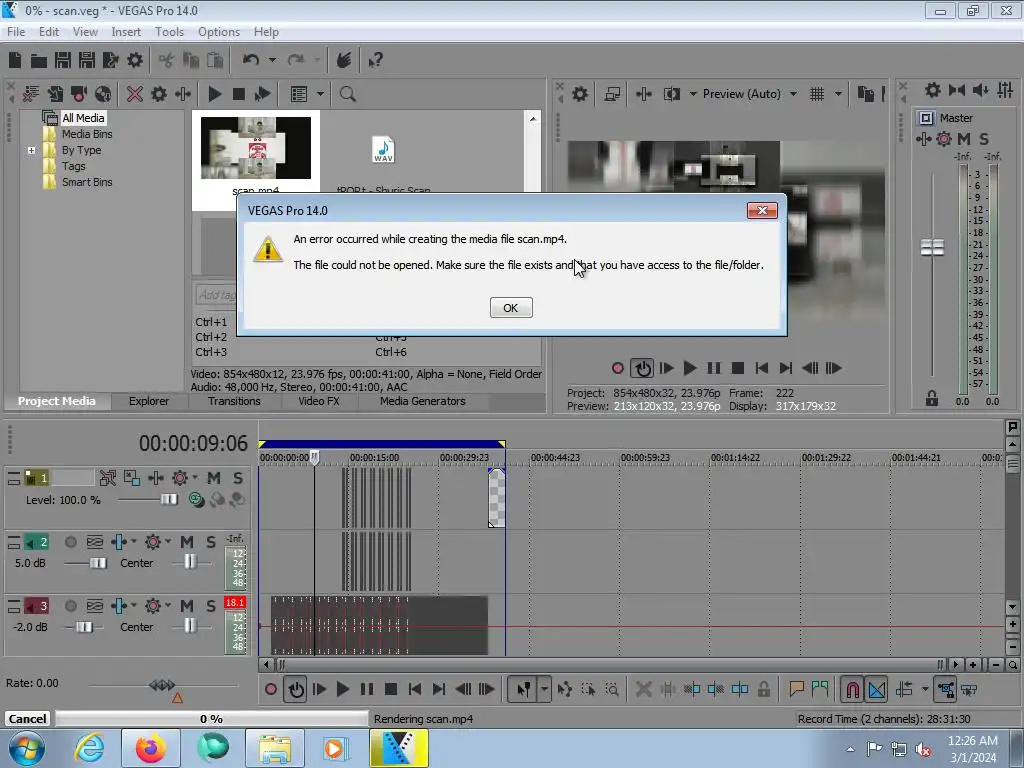
Task: Select the Smart Bins folder
Action: pos(87,182)
